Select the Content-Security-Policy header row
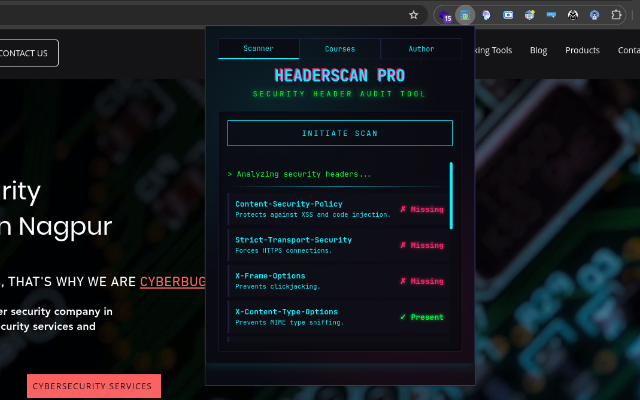 339,209
